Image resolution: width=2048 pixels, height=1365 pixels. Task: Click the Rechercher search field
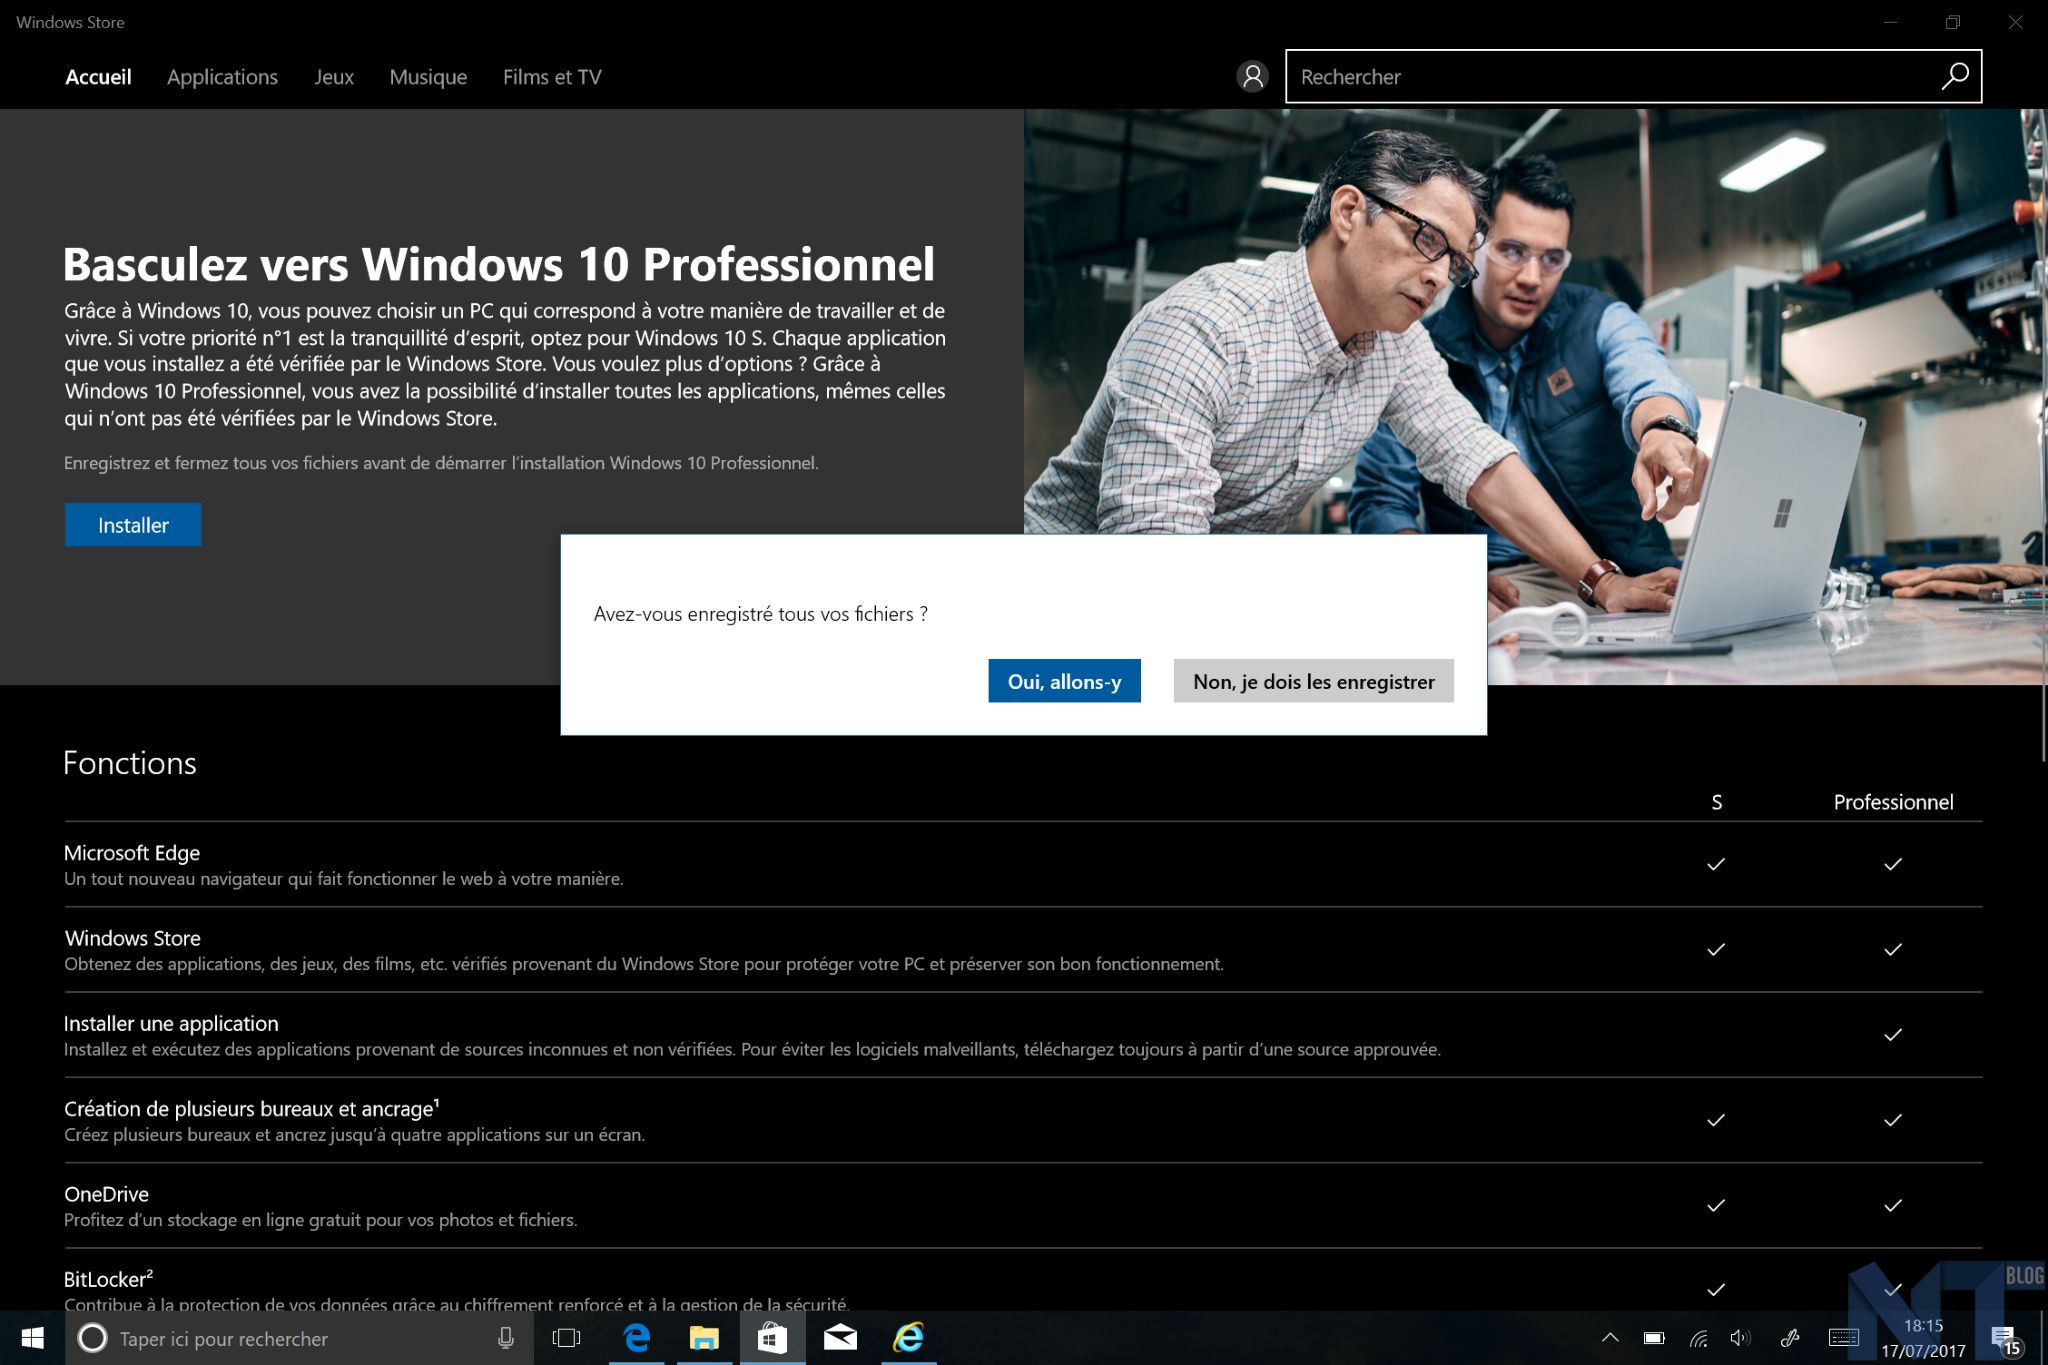click(x=1610, y=77)
